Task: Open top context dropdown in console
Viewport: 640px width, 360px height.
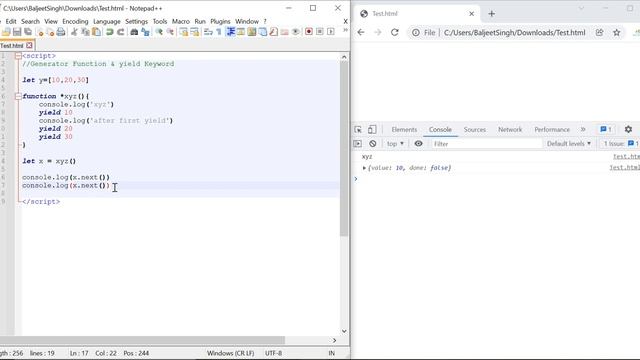Action: pos(395,144)
